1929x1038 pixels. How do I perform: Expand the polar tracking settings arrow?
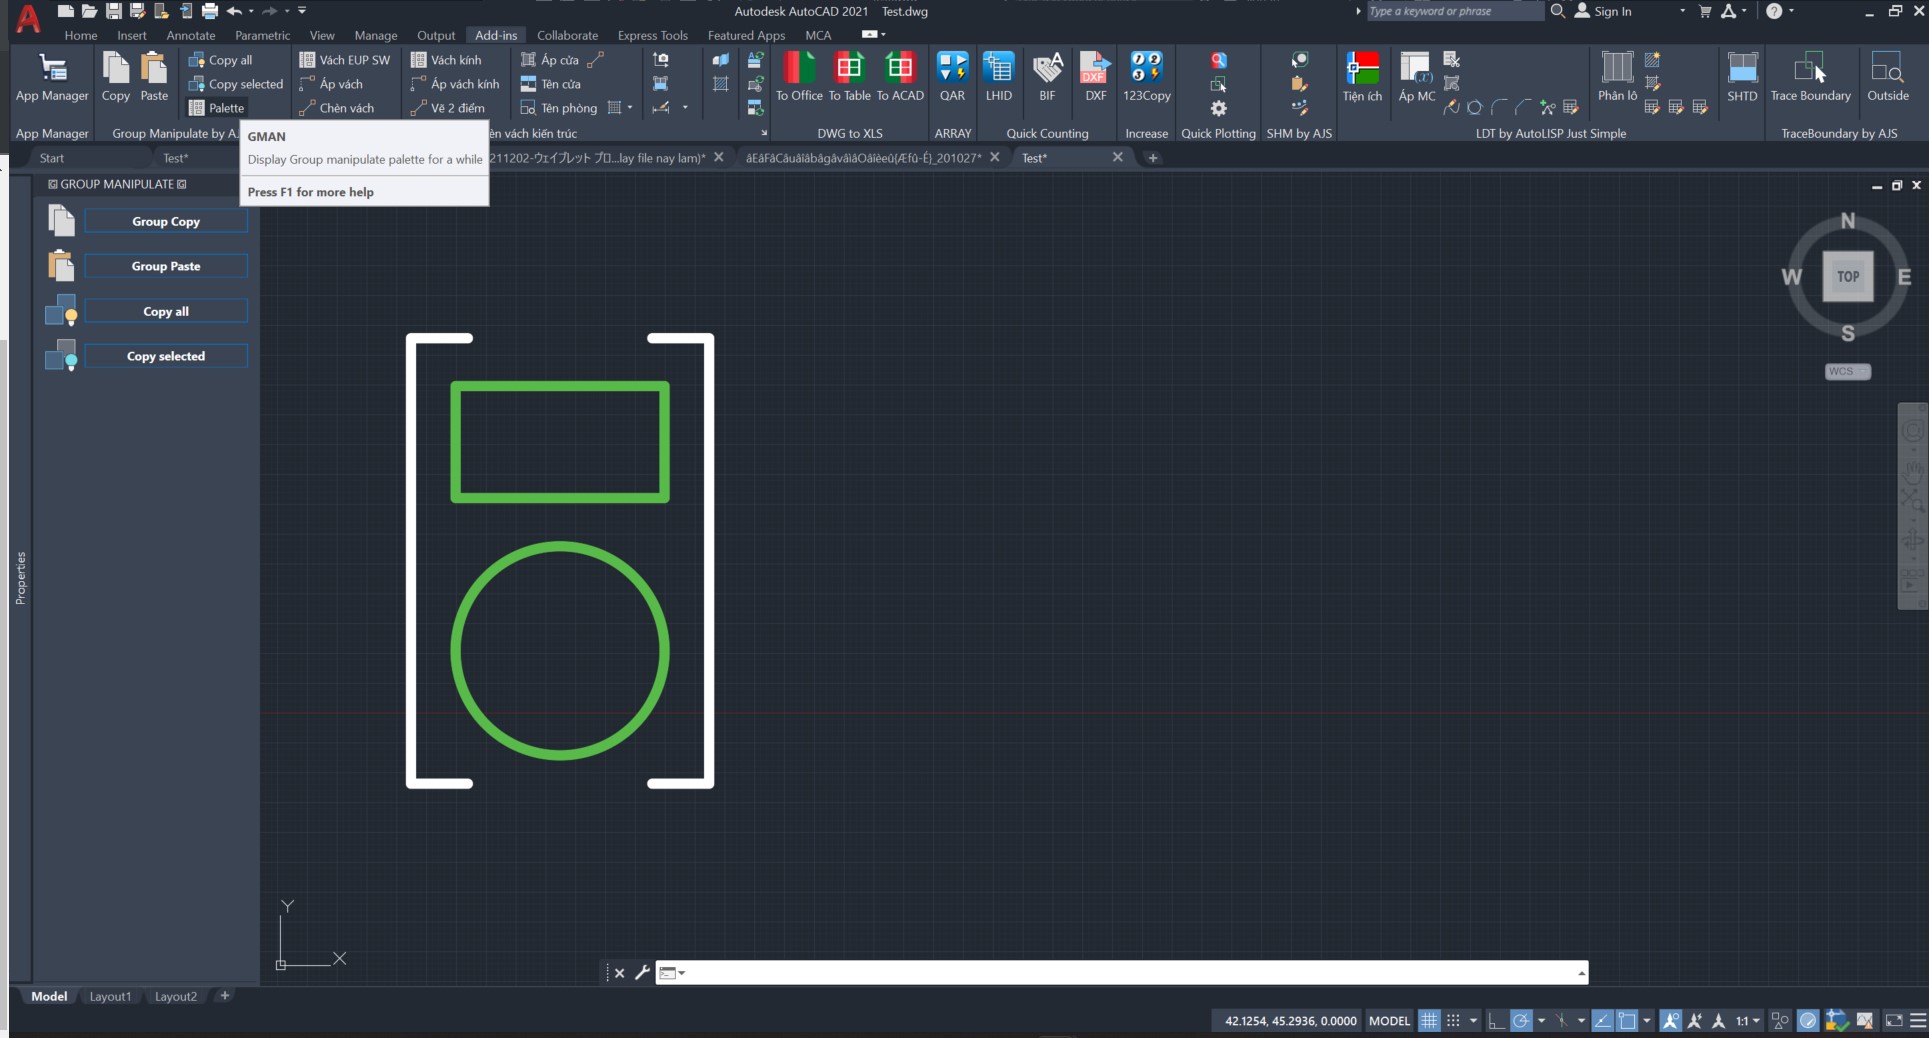1541,1021
